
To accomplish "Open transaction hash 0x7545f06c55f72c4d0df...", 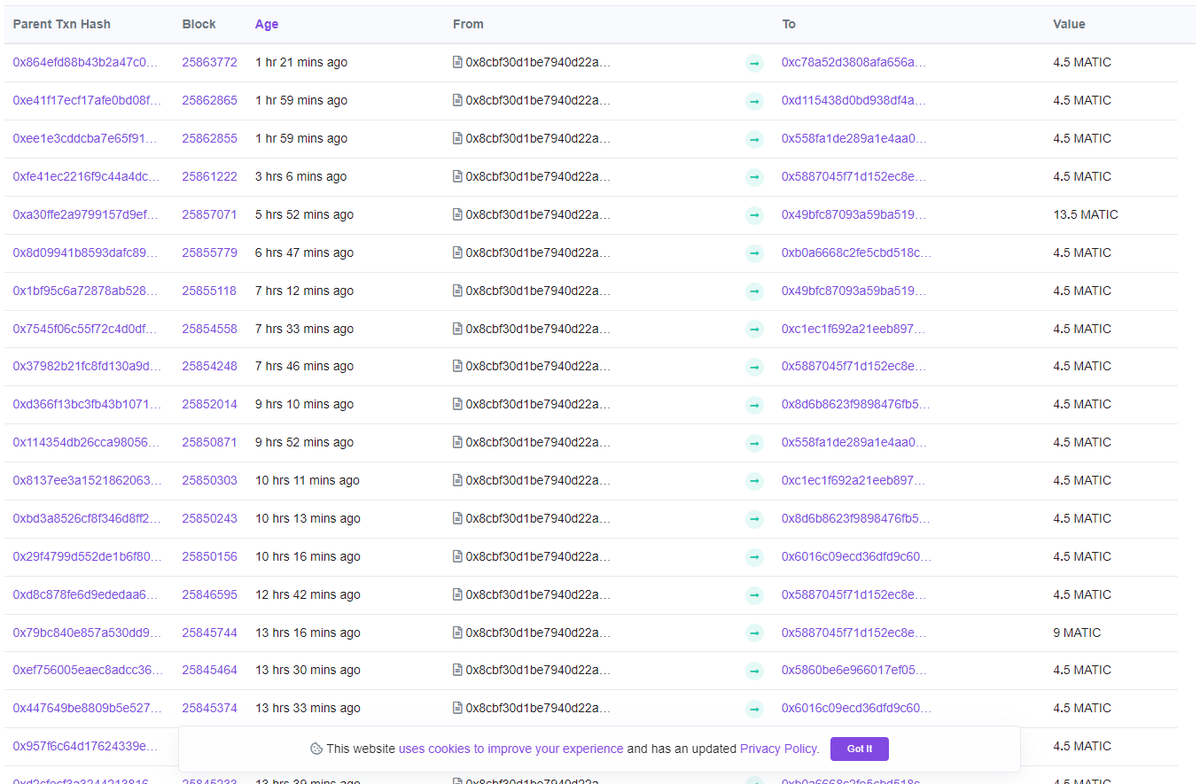I will (85, 328).
